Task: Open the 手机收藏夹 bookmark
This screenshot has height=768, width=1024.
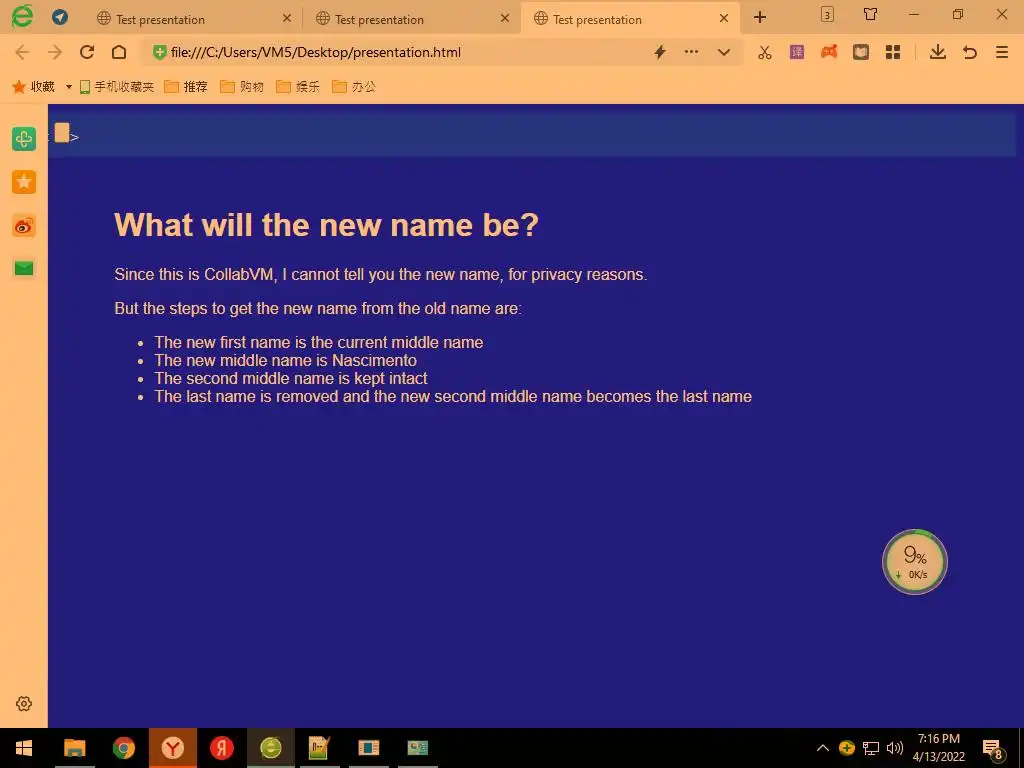Action: (117, 87)
